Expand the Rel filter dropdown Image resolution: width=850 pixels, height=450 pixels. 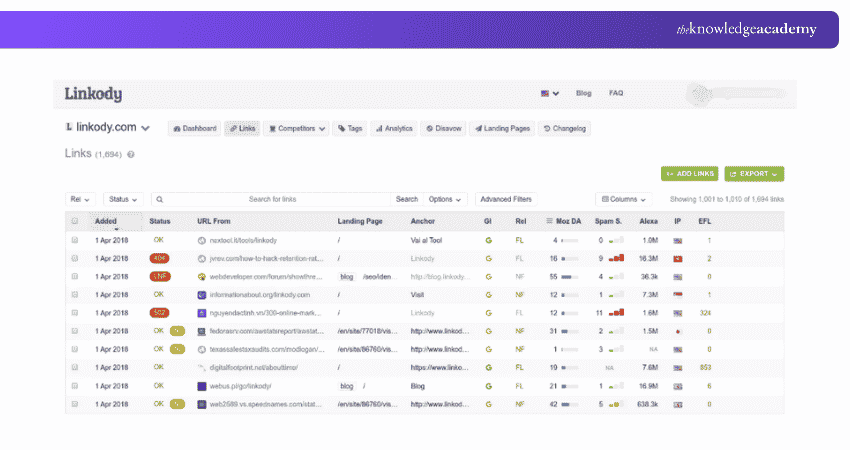point(80,200)
